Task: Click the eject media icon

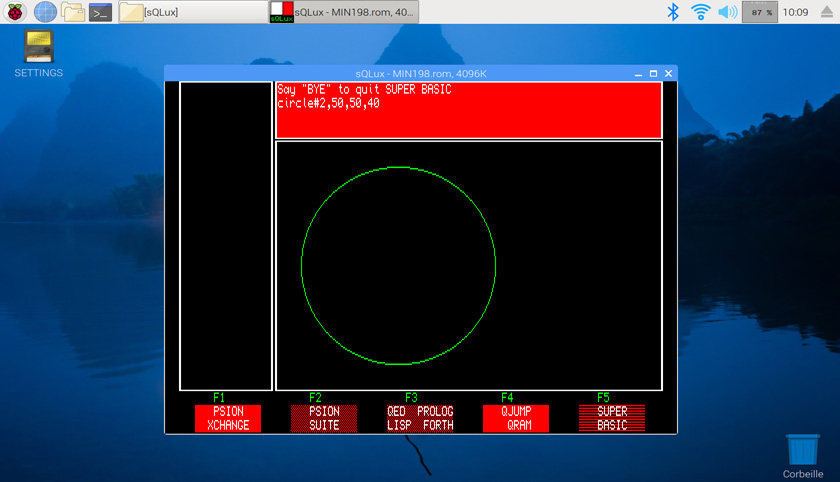Action: (827, 12)
